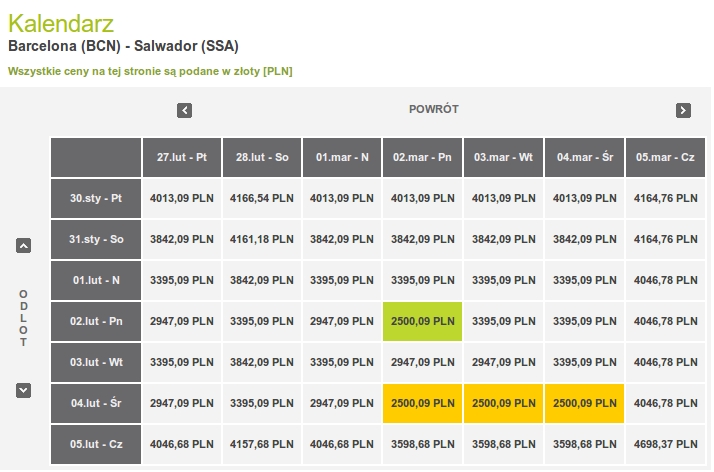Screen dimensions: 714x472
Task: Choose 3842,09 PLN for 31.sty returning 27.lut
Action: [x=182, y=239]
